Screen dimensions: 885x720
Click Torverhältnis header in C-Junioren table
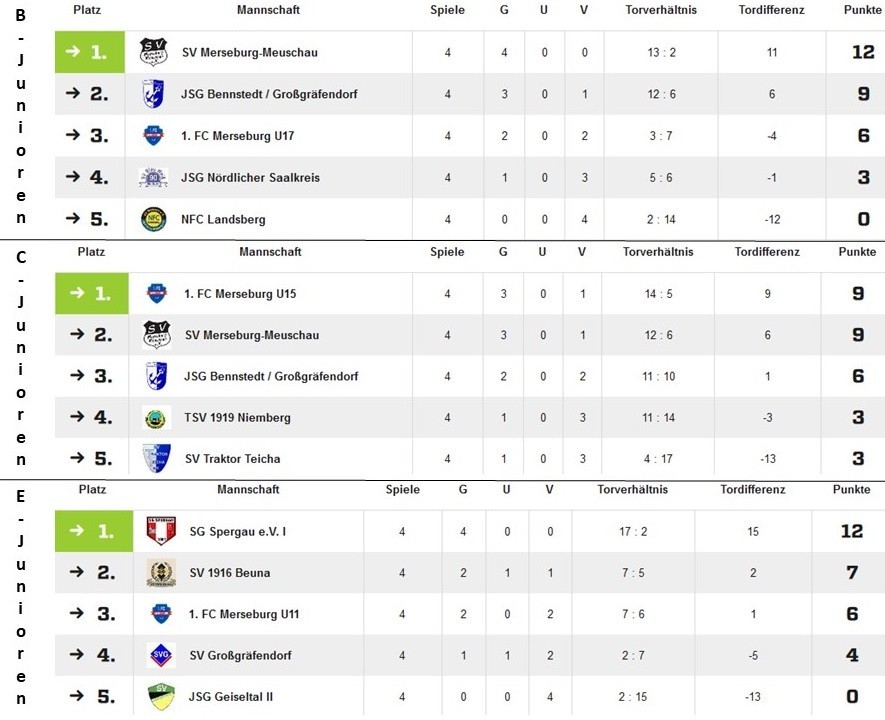(656, 252)
